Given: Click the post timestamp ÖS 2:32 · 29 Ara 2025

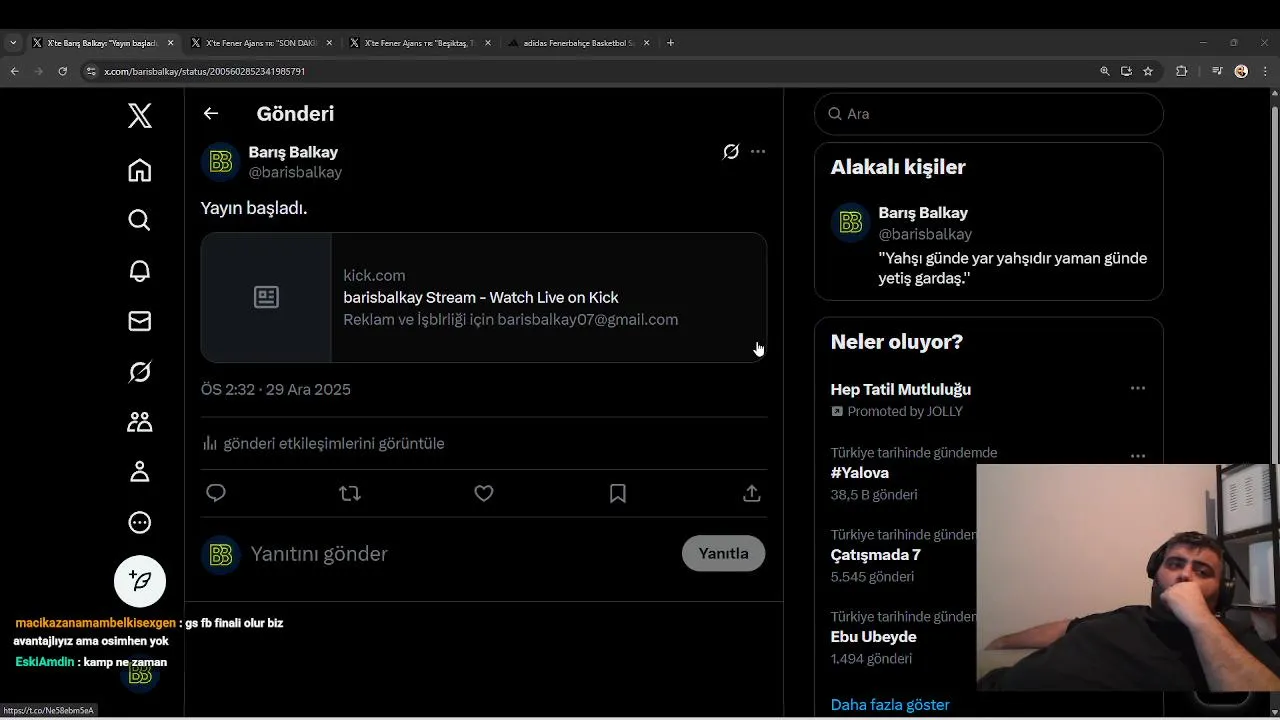Looking at the screenshot, I should [276, 390].
